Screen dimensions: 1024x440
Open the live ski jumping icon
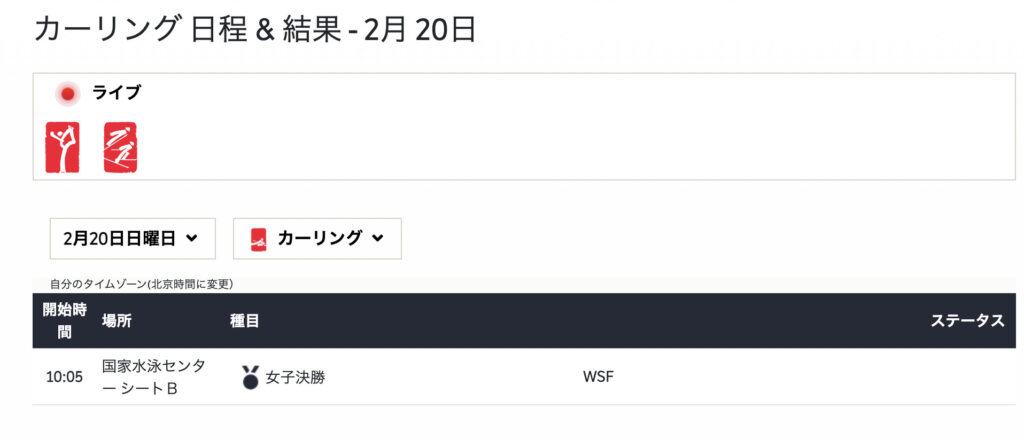(120, 148)
